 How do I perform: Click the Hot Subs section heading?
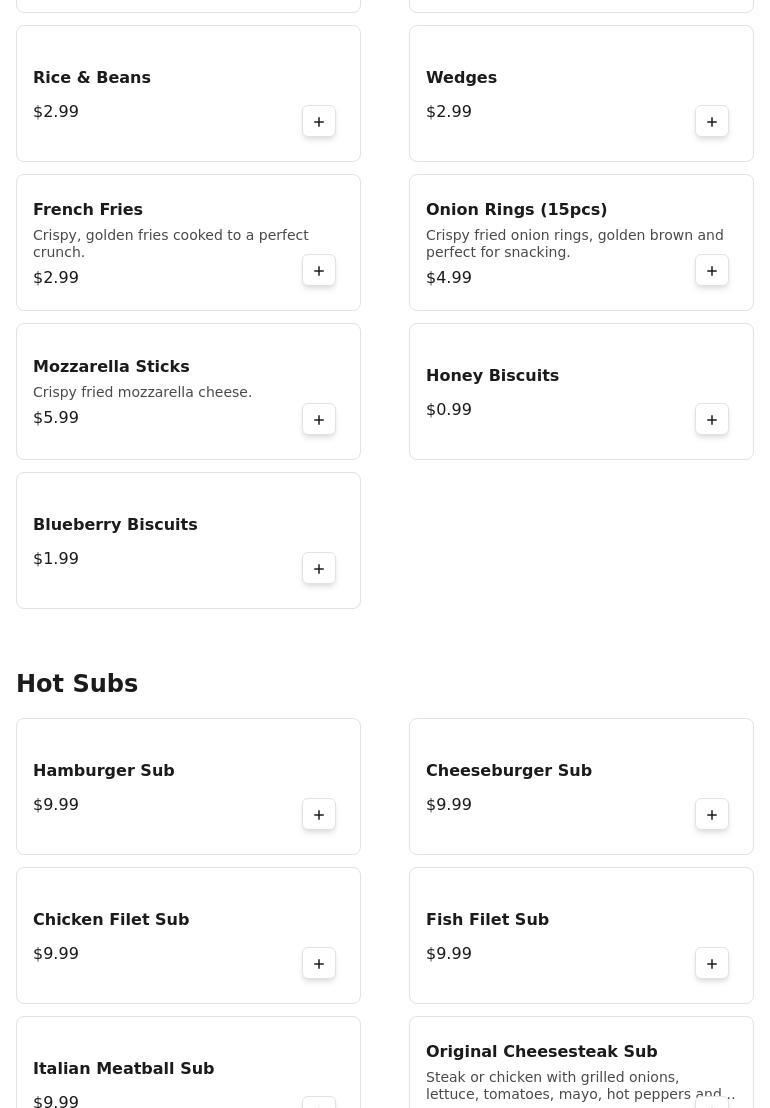click(x=77, y=684)
